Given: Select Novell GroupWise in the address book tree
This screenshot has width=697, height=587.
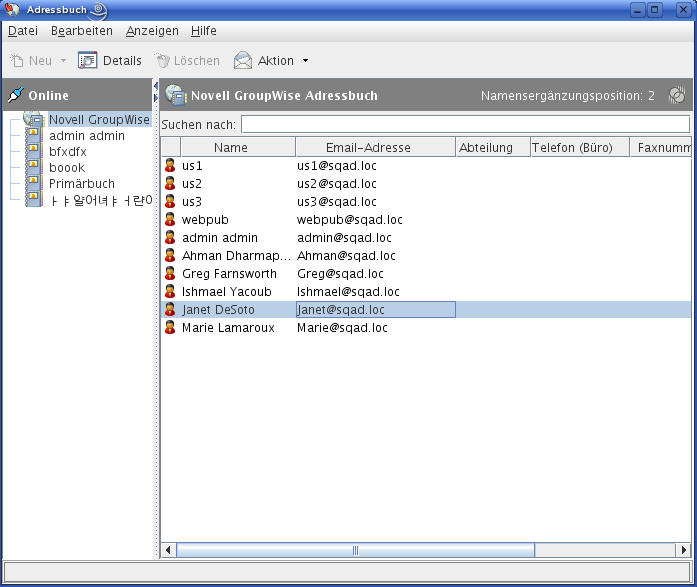Looking at the screenshot, I should coord(99,120).
